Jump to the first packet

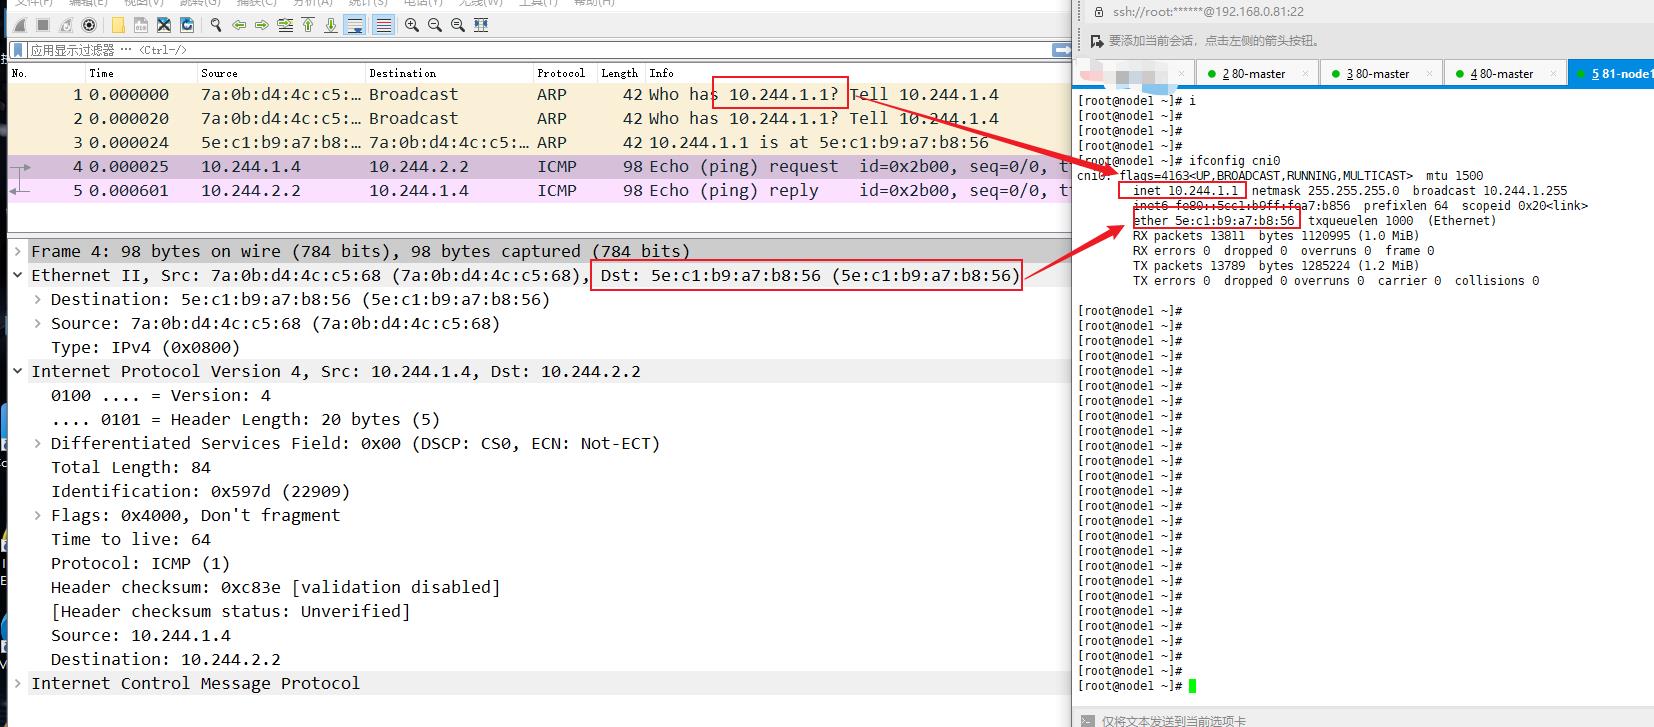coord(308,25)
